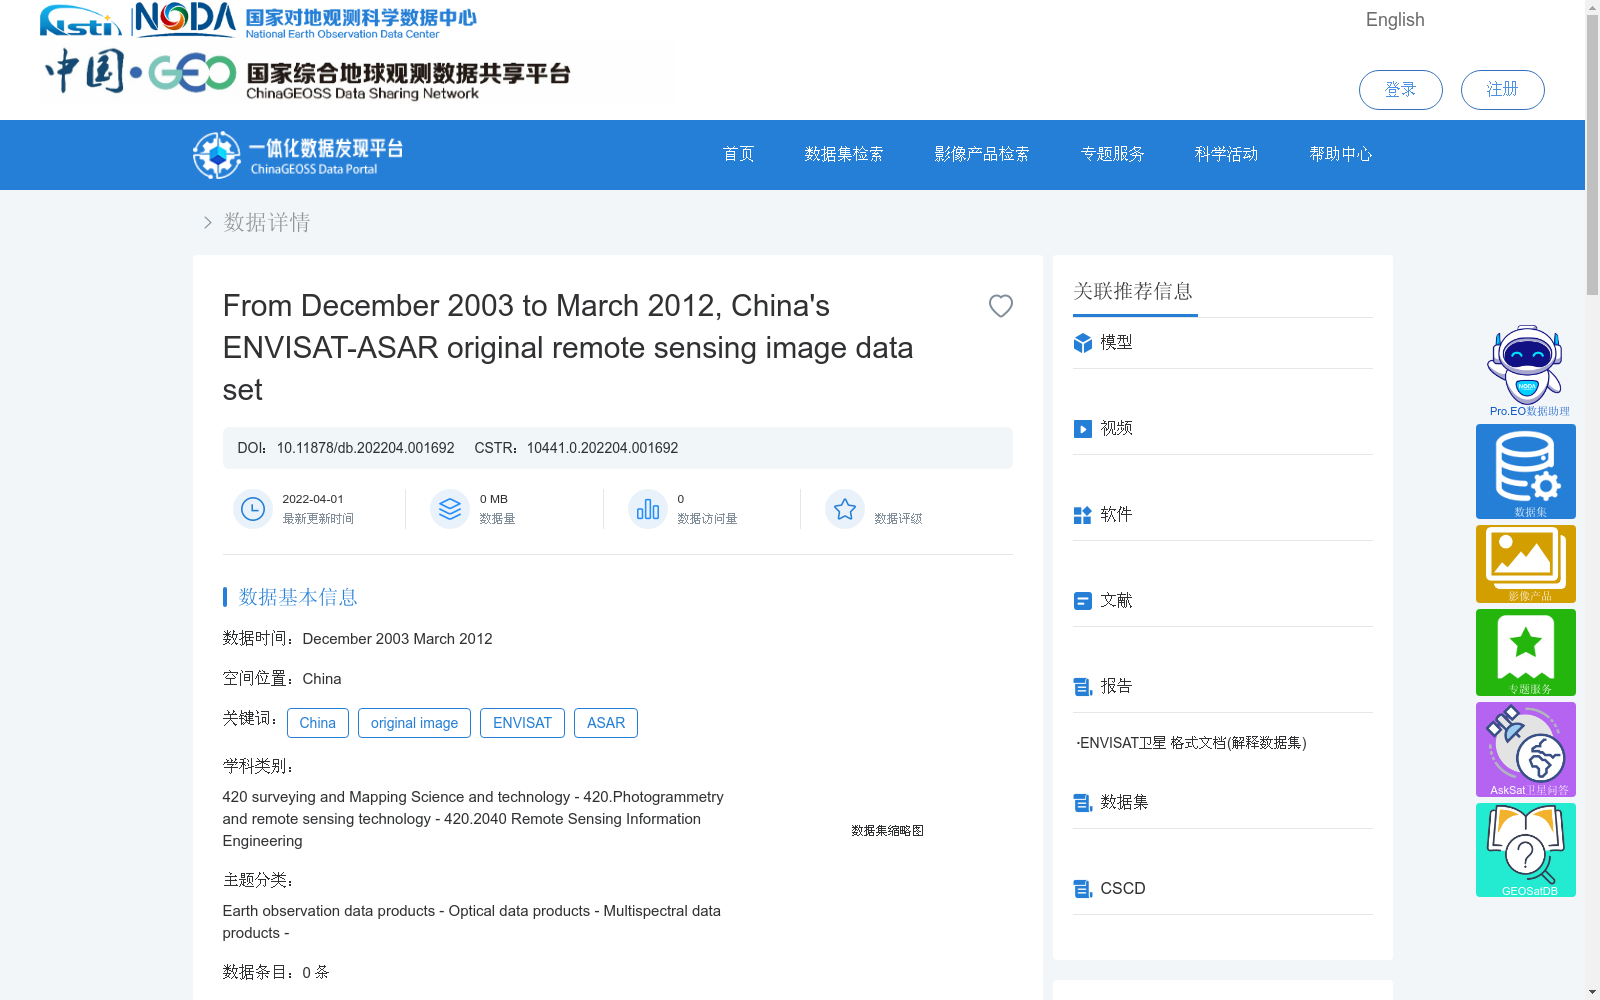Click the 2022-04-01 update date
The height and width of the screenshot is (1000, 1600).
point(313,499)
